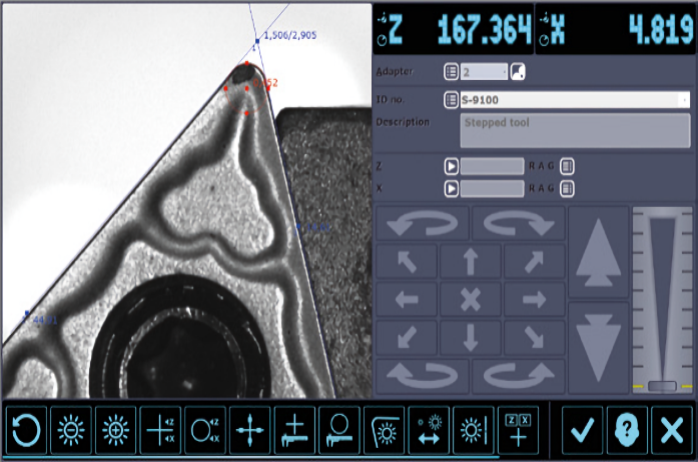Click the X readout showing 4.819

coord(661,29)
